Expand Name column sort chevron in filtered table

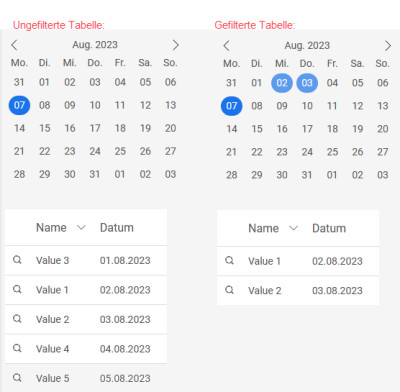tap(293, 228)
